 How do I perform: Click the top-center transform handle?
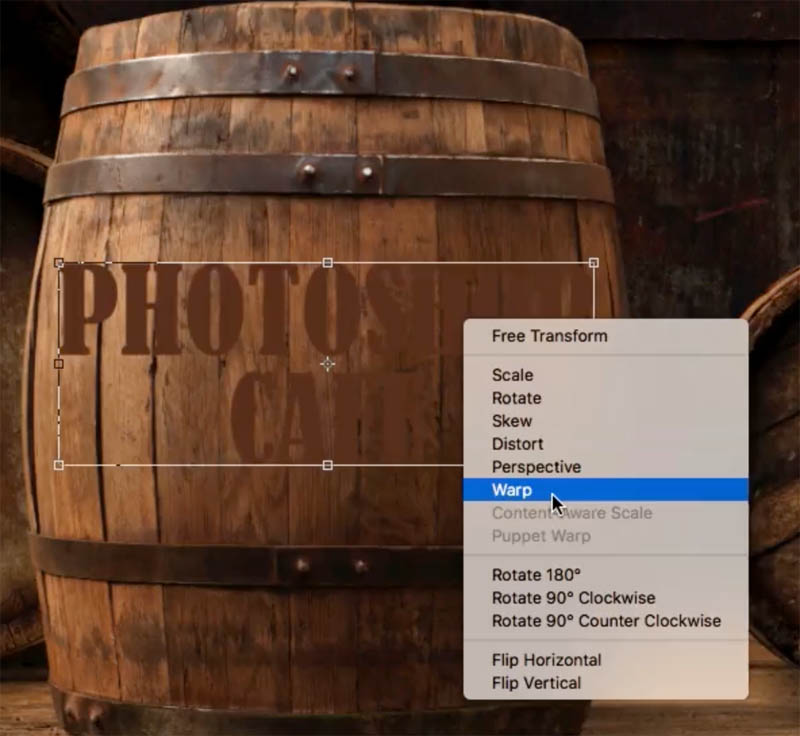(328, 263)
